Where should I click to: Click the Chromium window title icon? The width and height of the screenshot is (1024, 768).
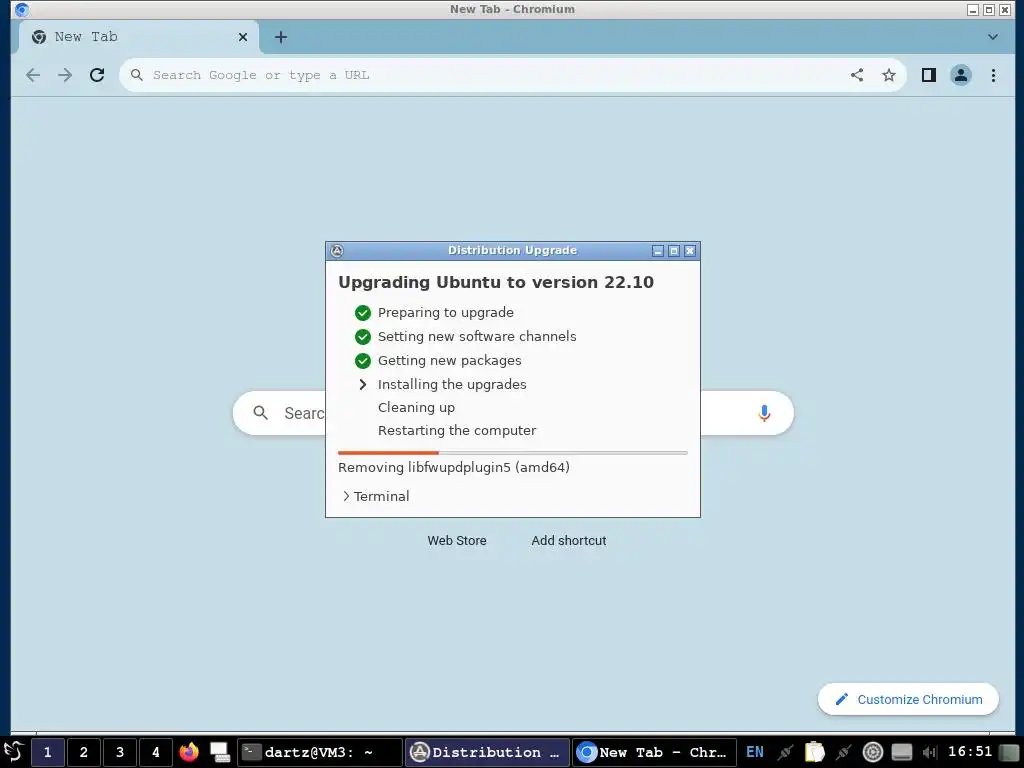pyautogui.click(x=22, y=10)
